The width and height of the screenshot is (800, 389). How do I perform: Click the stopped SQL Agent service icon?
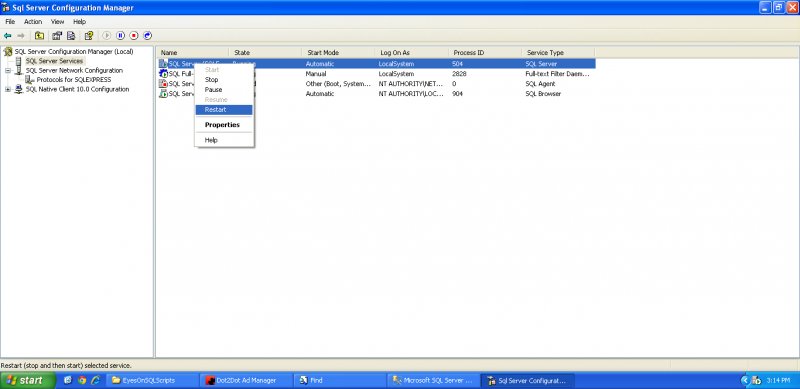[163, 84]
